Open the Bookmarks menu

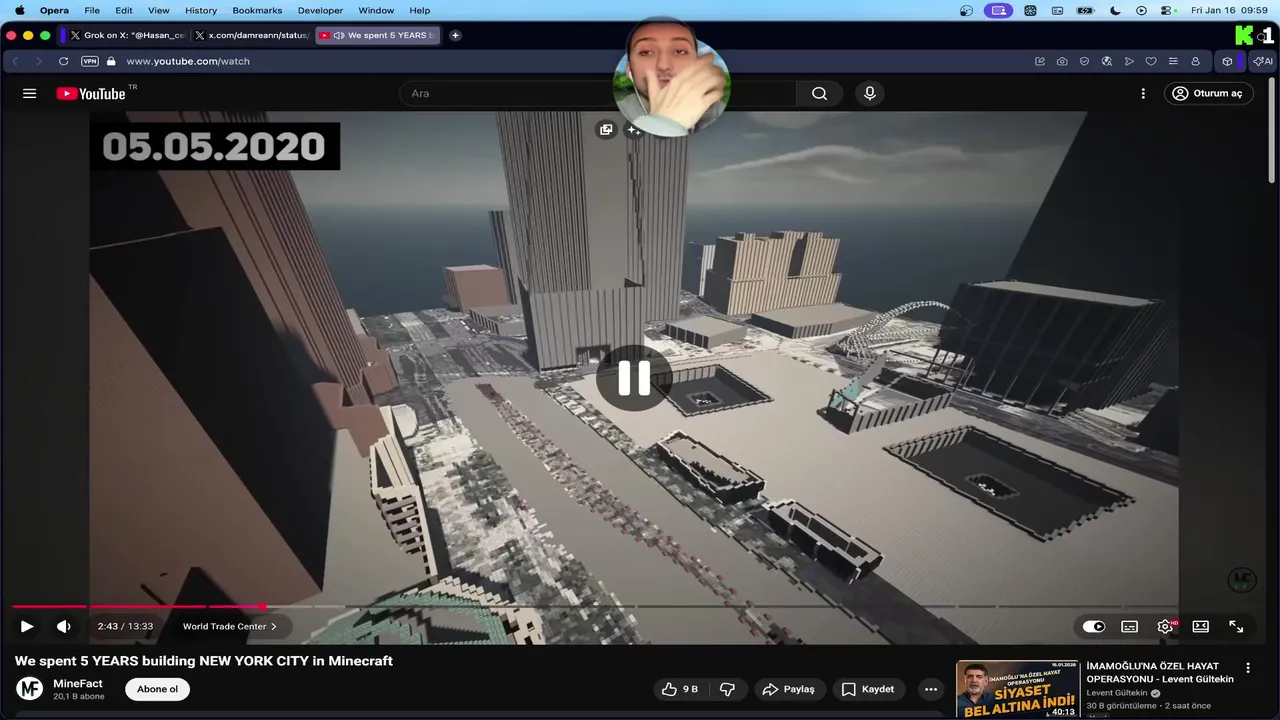[x=257, y=10]
